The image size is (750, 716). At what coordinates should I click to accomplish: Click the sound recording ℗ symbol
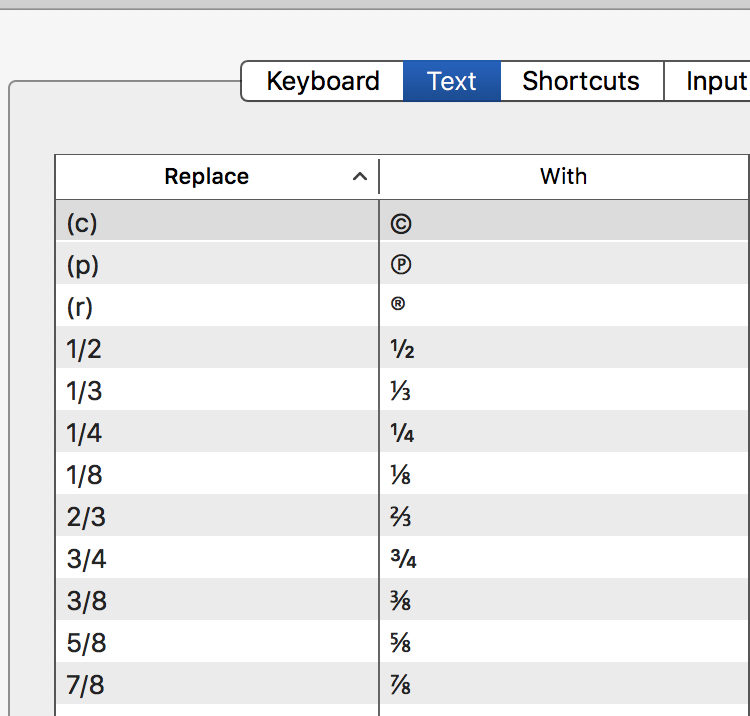(401, 266)
